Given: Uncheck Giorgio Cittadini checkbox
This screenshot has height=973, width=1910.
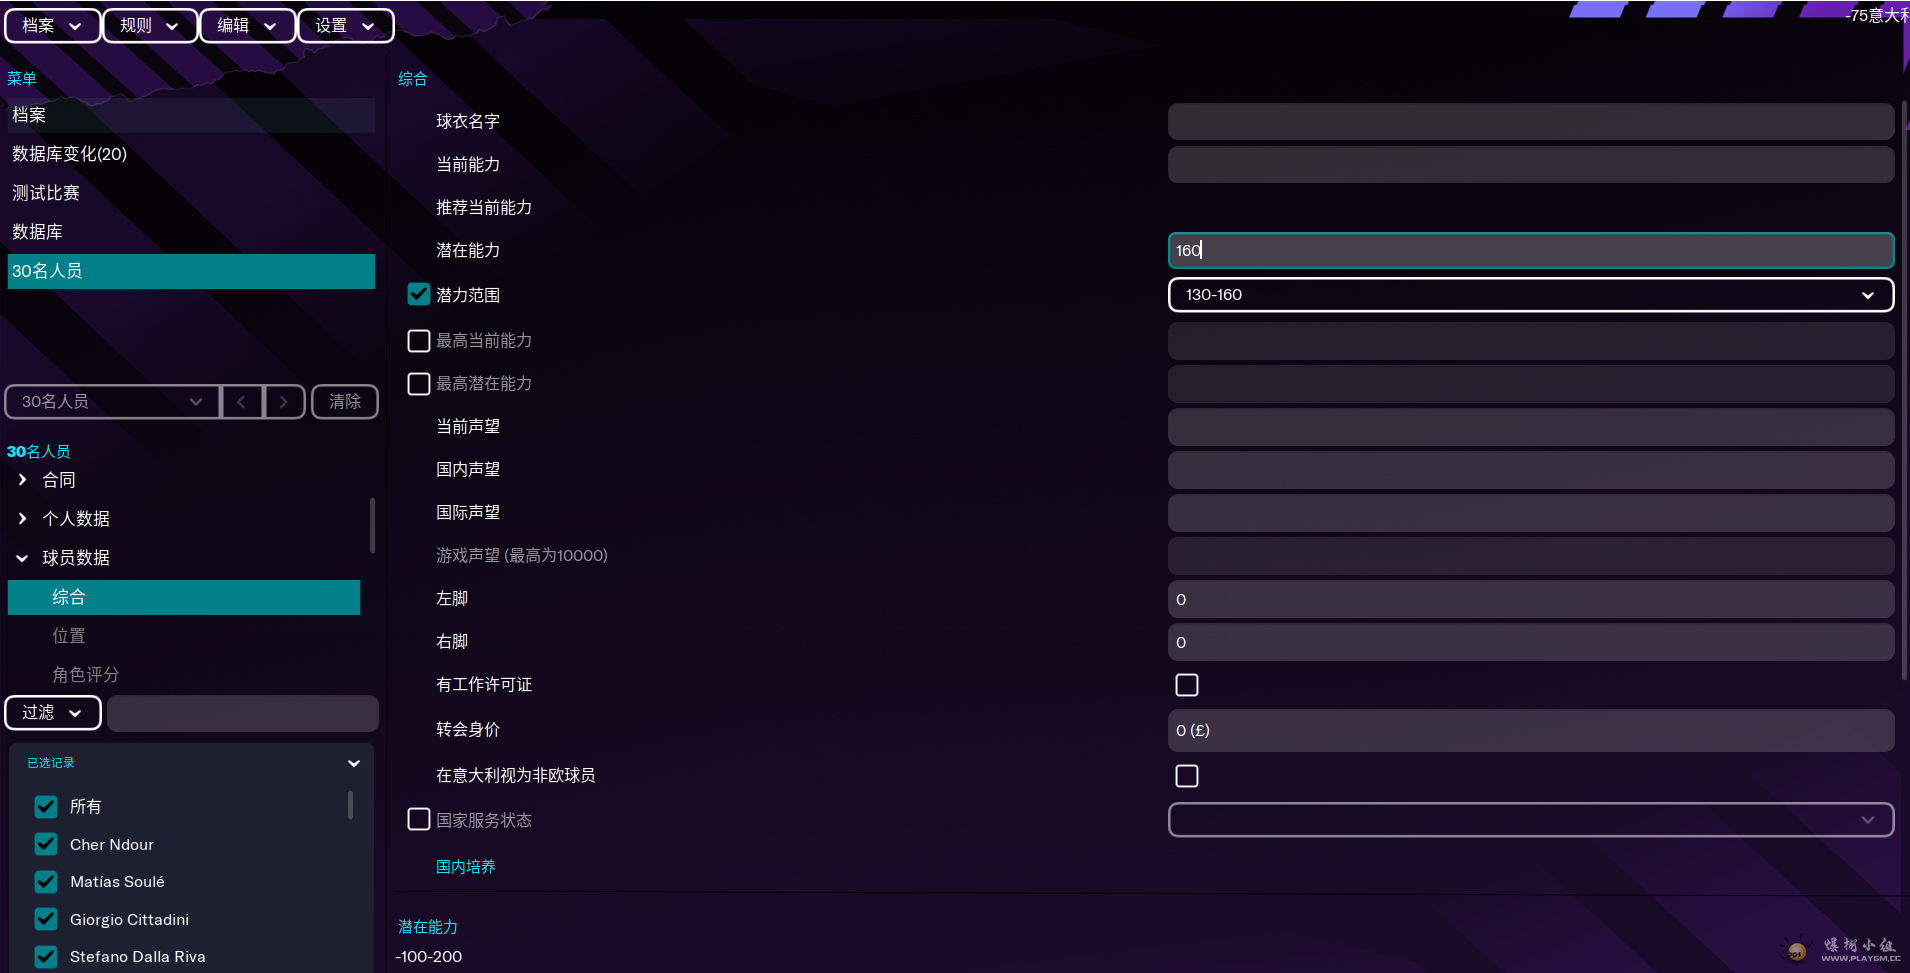Looking at the screenshot, I should coord(46,919).
